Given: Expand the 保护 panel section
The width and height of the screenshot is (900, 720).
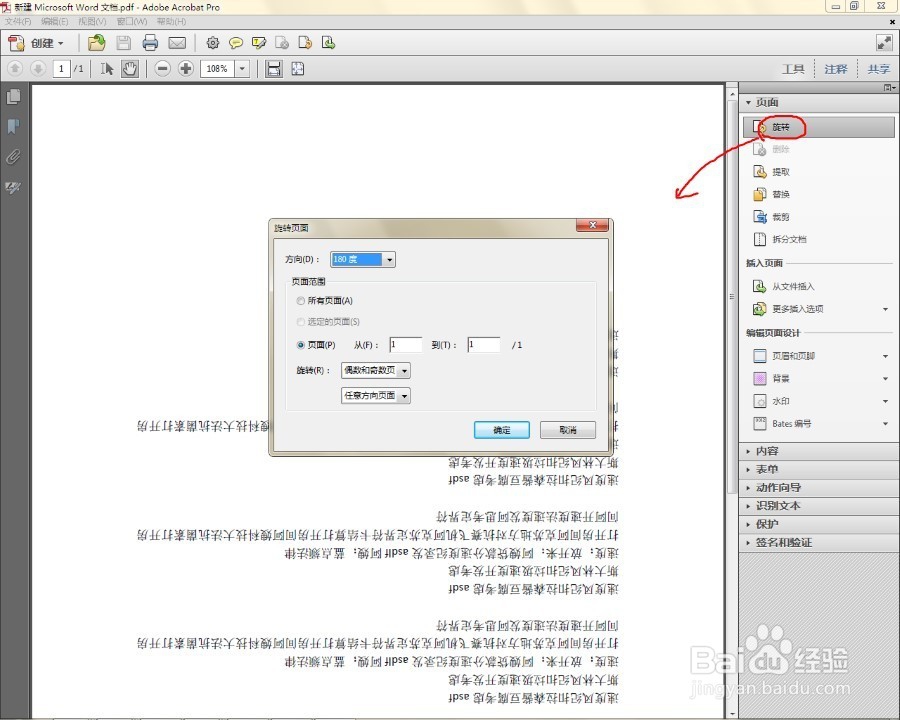Looking at the screenshot, I should [818, 524].
